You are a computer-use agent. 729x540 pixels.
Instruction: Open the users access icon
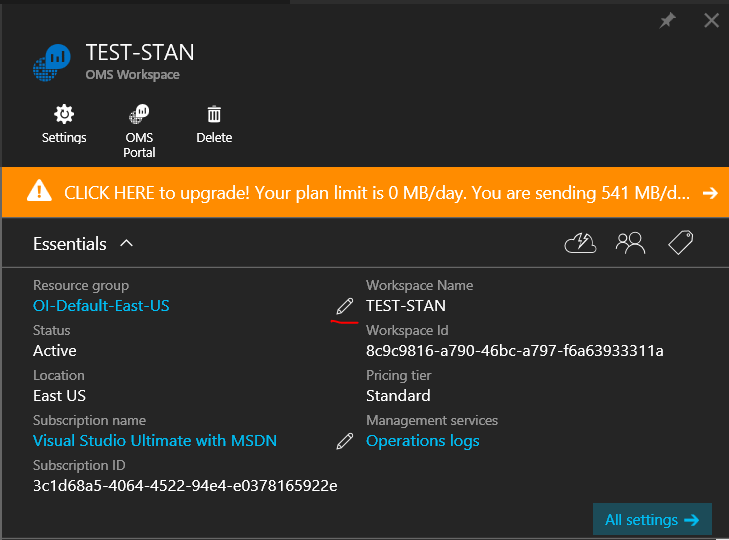click(x=630, y=243)
